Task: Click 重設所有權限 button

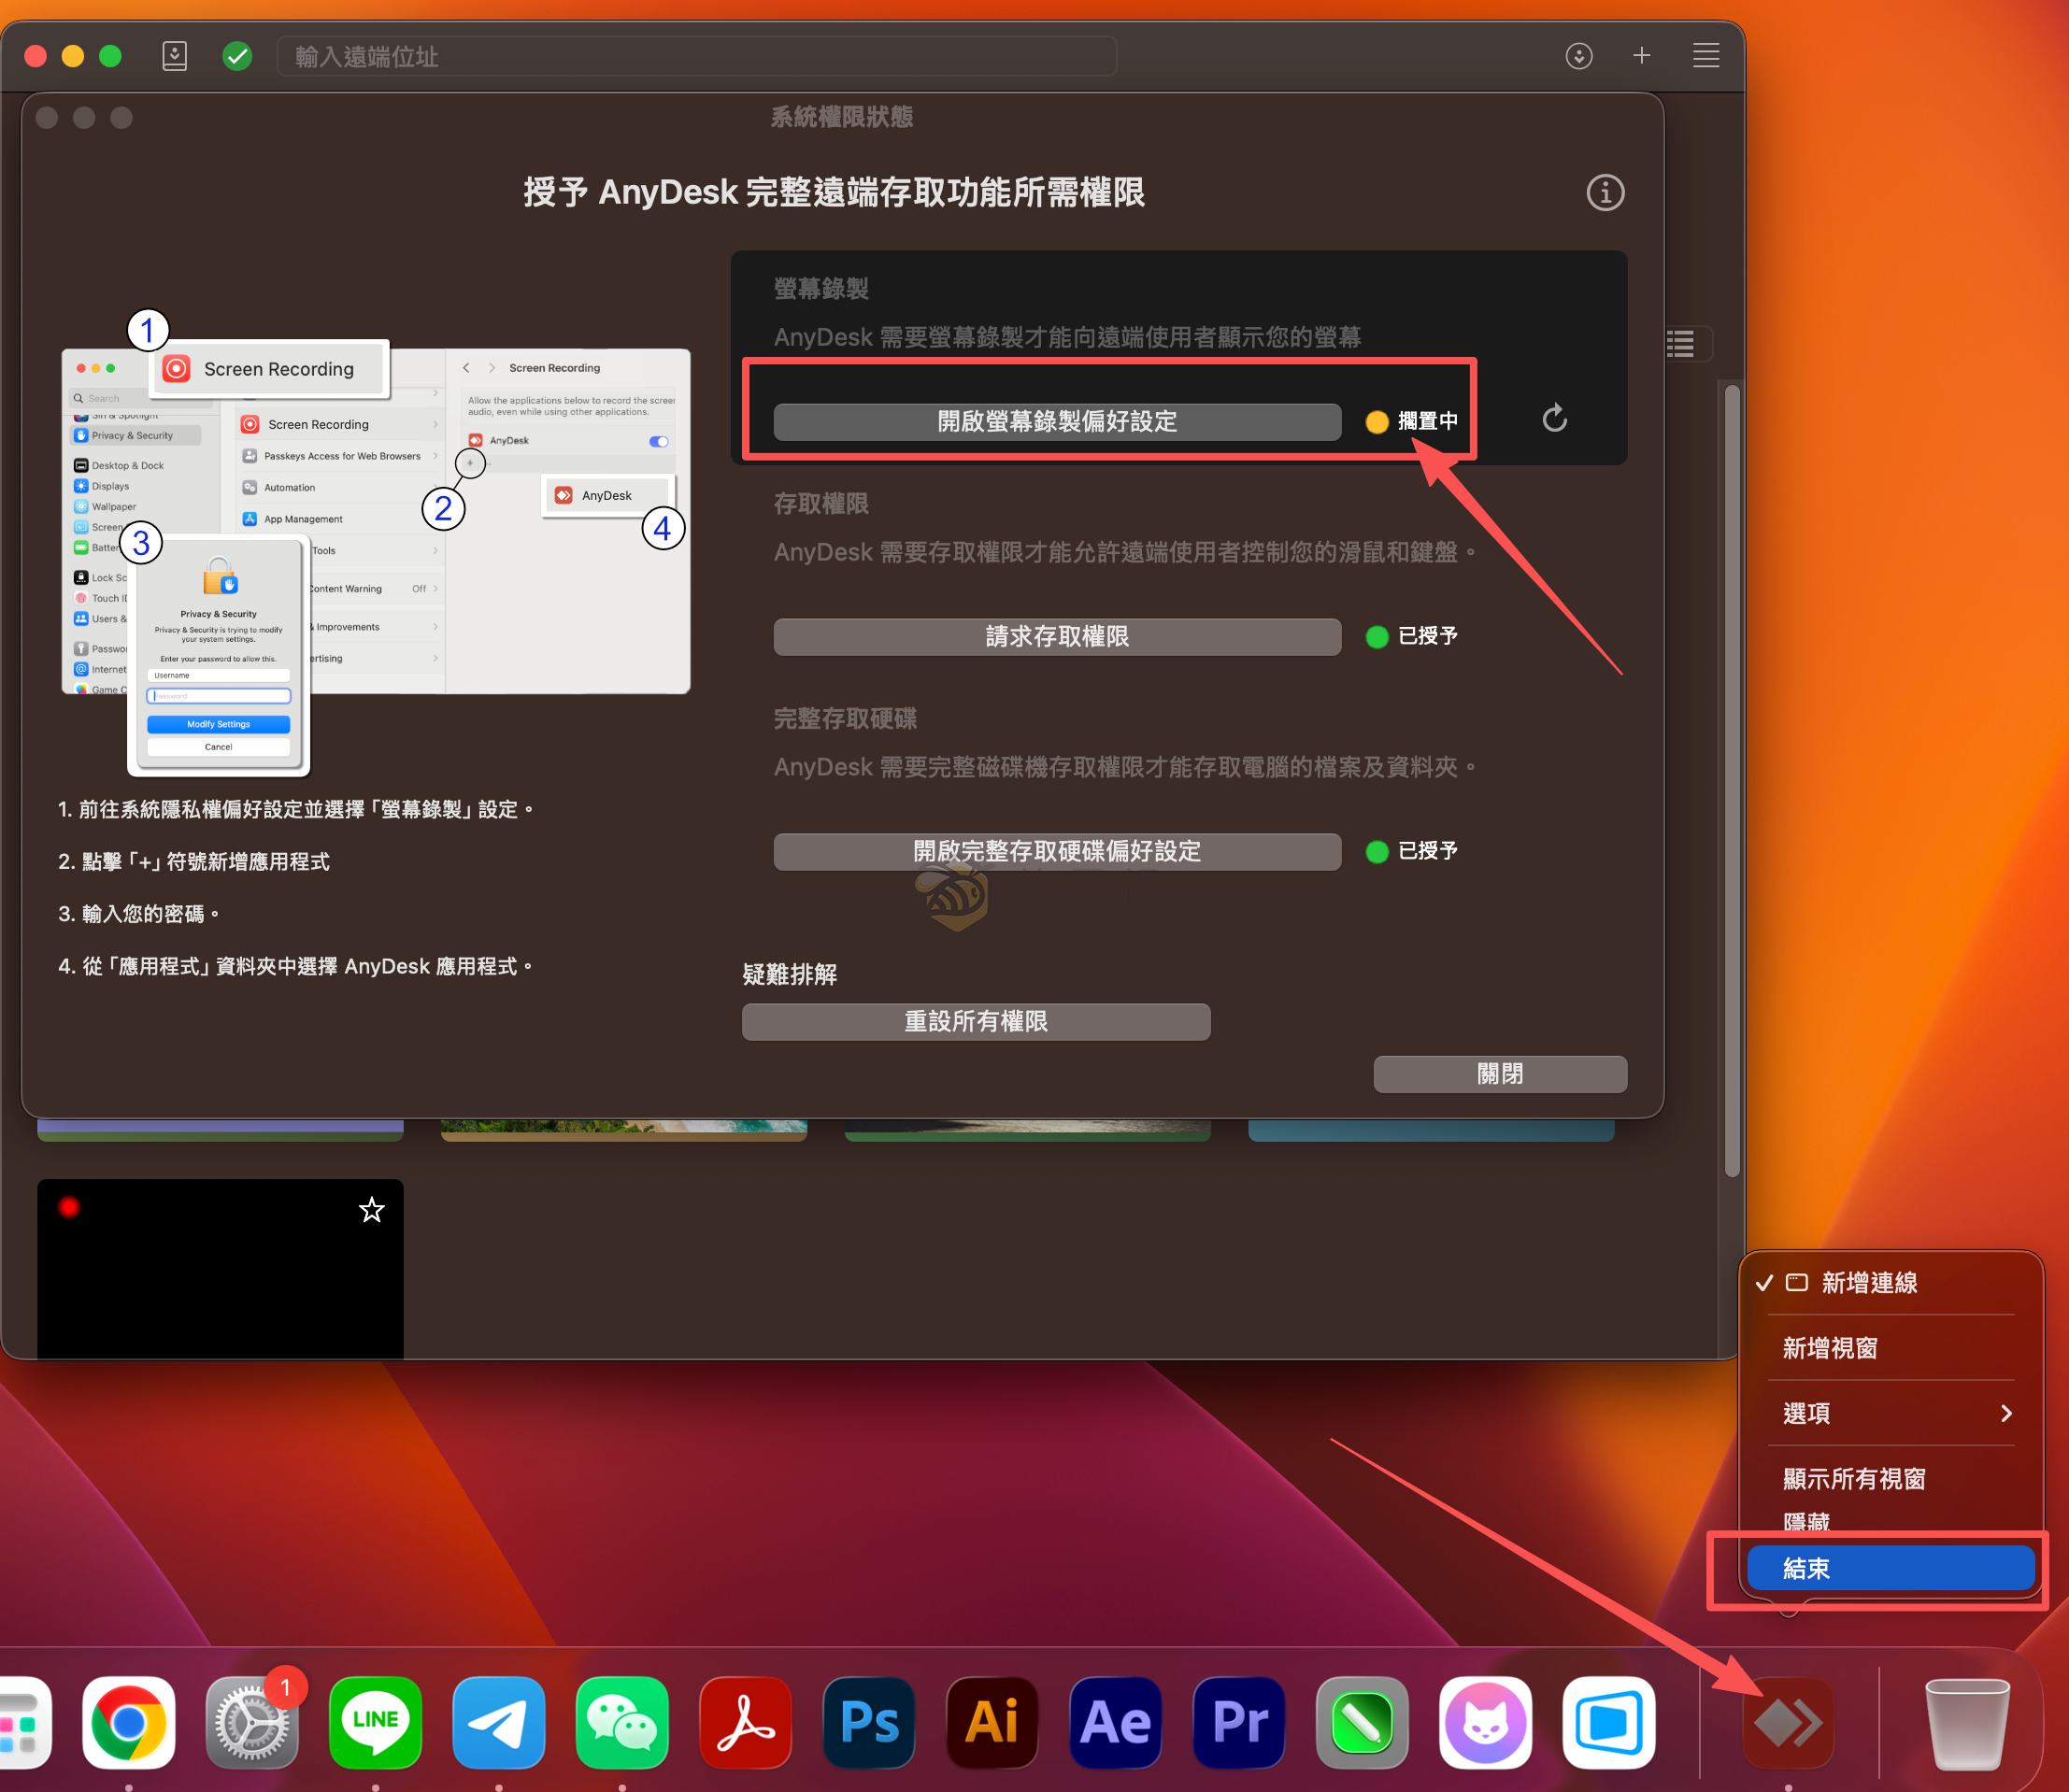Action: (x=976, y=1022)
